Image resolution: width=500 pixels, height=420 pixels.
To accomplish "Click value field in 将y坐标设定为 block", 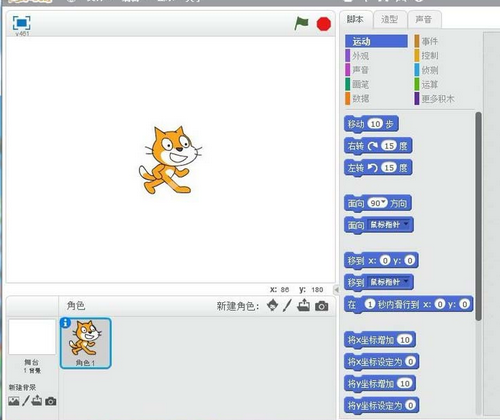I will pos(411,405).
